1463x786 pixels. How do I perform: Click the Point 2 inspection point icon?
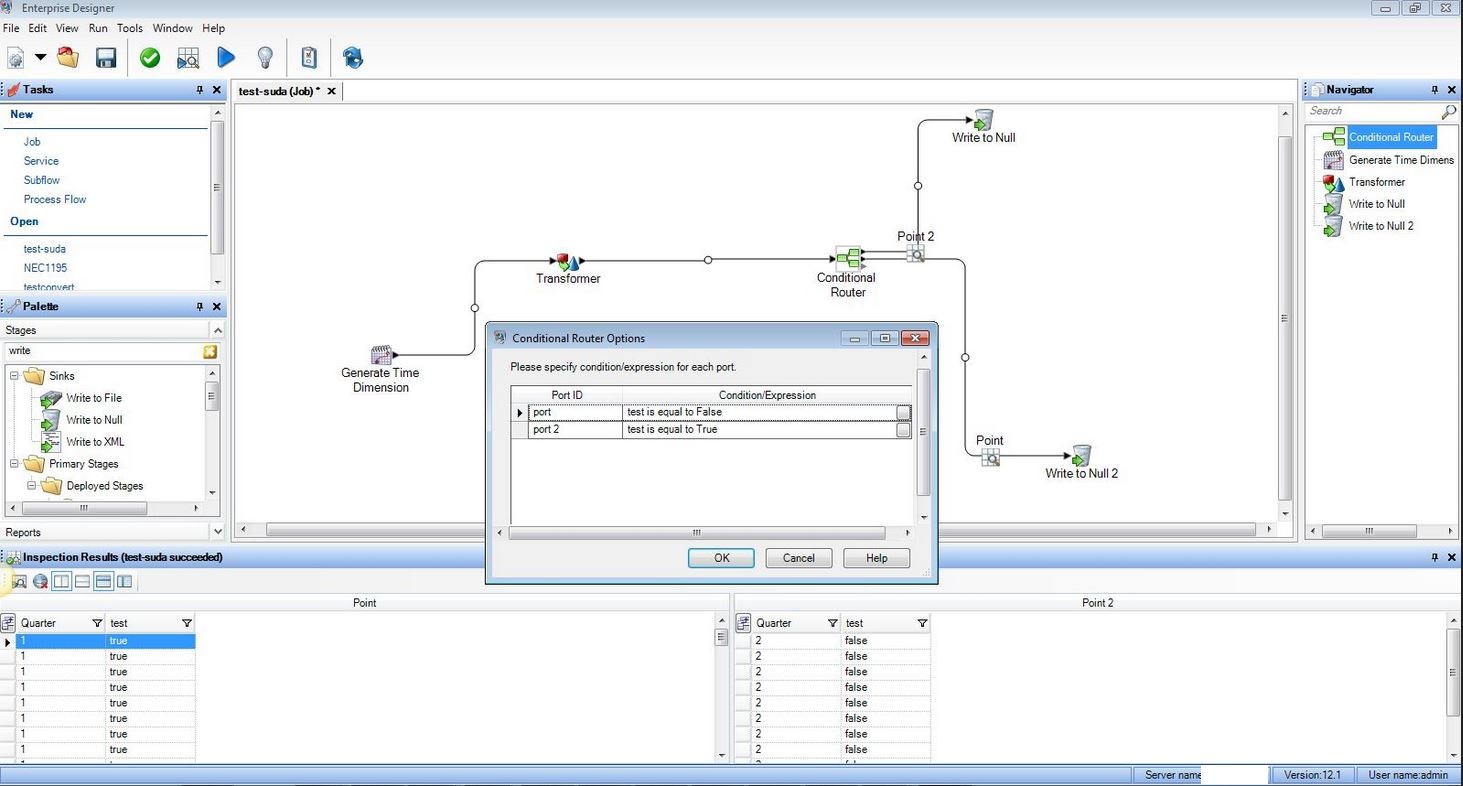point(915,254)
